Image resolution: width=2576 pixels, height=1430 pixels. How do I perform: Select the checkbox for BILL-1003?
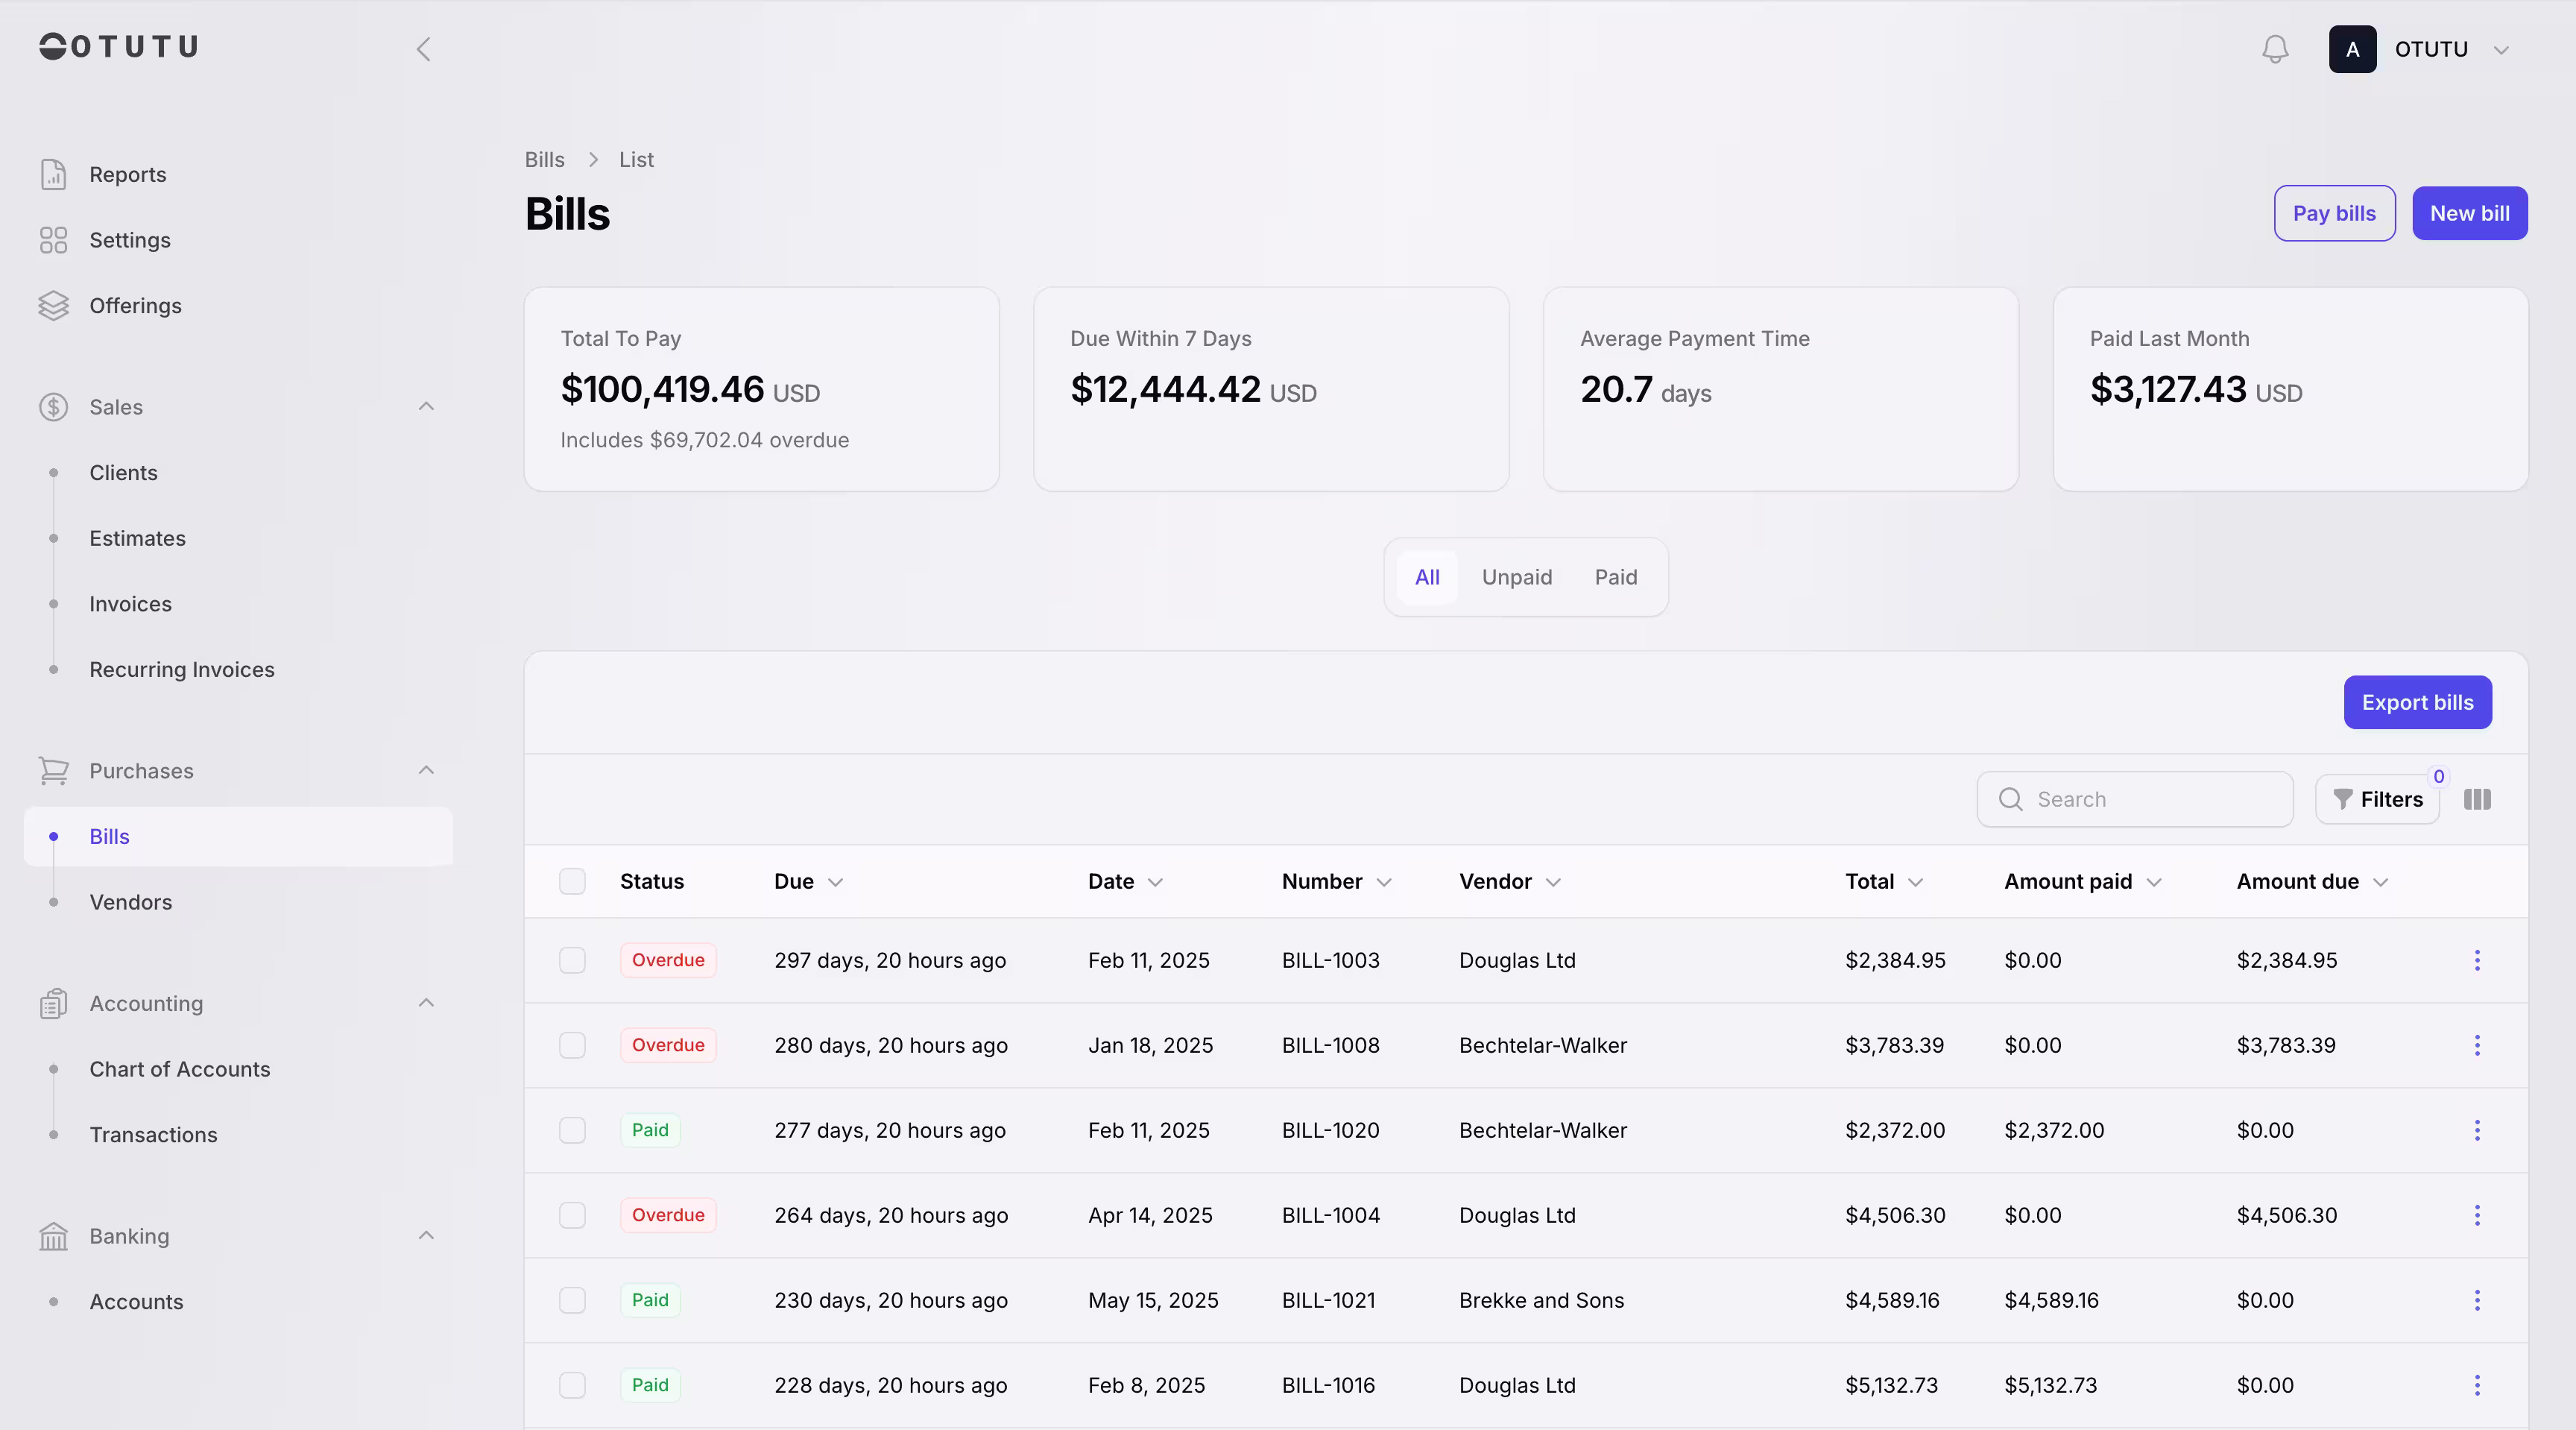[572, 960]
